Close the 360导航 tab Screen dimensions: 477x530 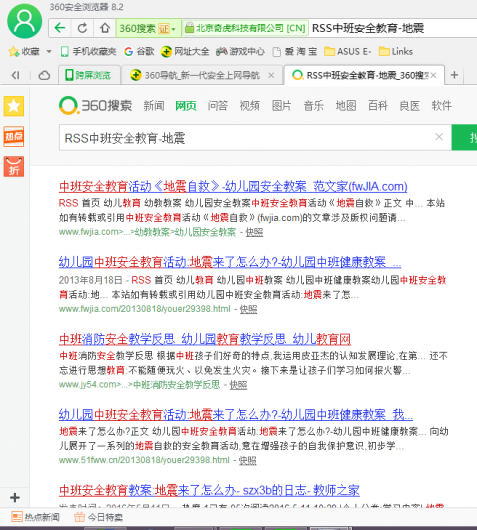[x=271, y=75]
